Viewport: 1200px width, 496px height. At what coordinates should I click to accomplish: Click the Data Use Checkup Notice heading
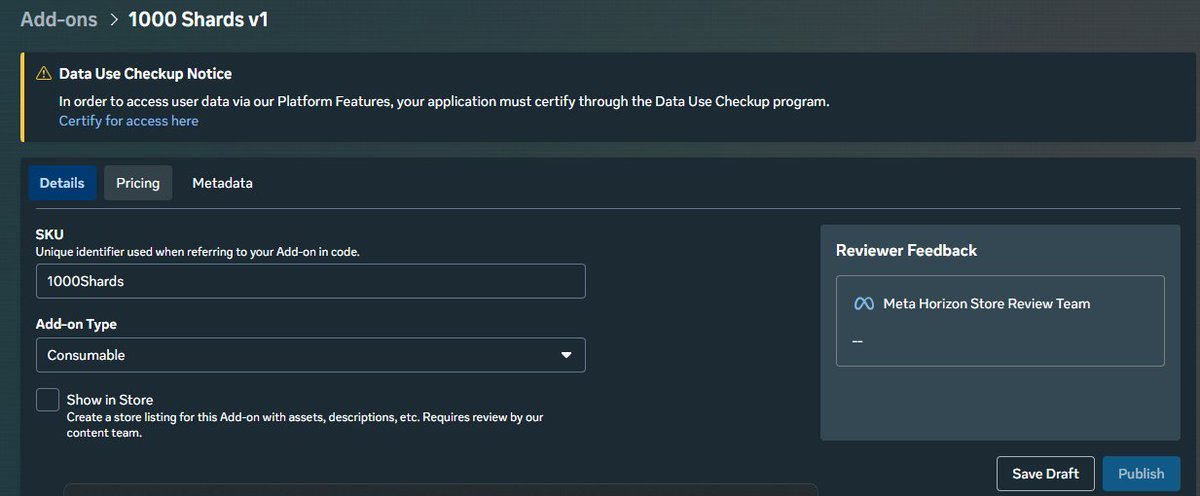(145, 74)
